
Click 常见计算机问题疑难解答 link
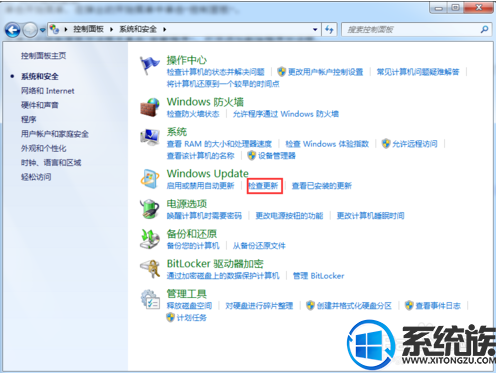[x=418, y=72]
